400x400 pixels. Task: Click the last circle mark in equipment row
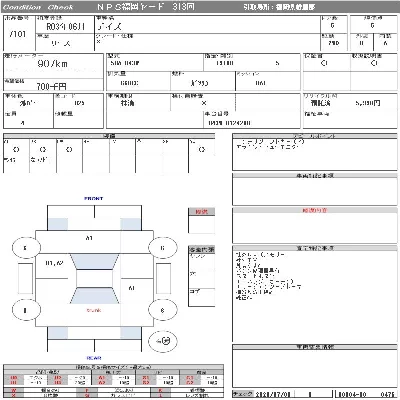pyautogui.click(x=202, y=150)
